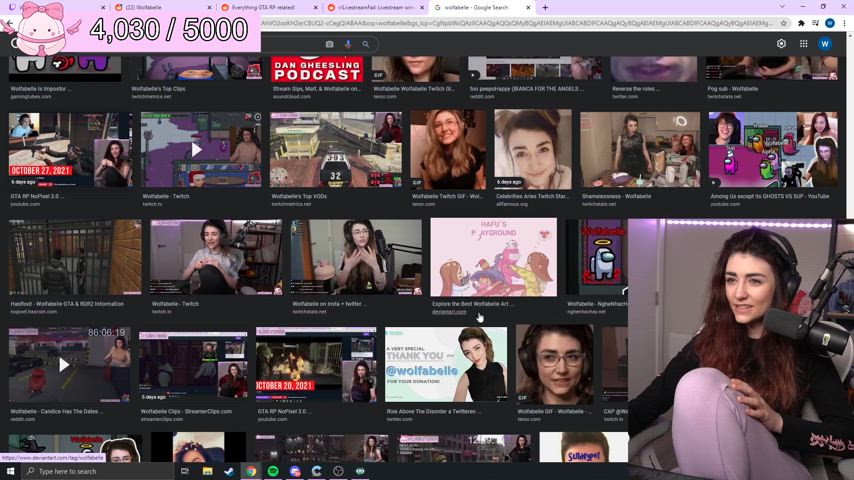This screenshot has width=854, height=480.
Task: Click the Chrome profile avatar in toolbar
Action: click(x=829, y=23)
